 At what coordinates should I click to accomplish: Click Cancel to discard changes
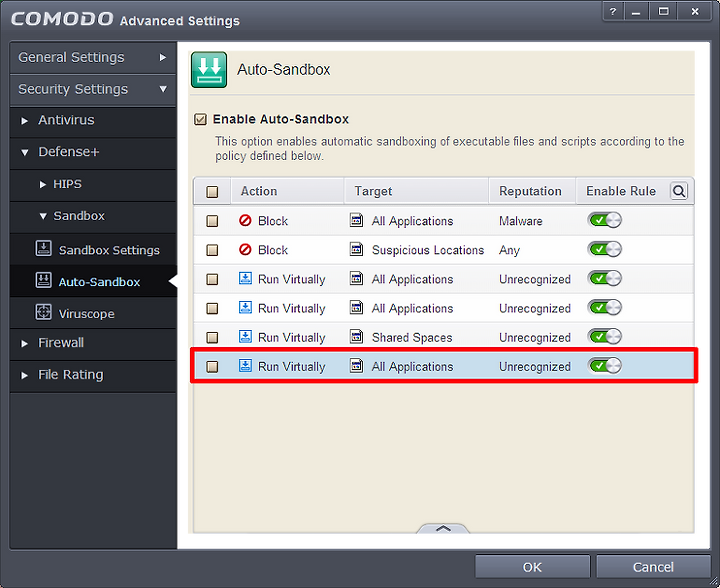(x=653, y=567)
